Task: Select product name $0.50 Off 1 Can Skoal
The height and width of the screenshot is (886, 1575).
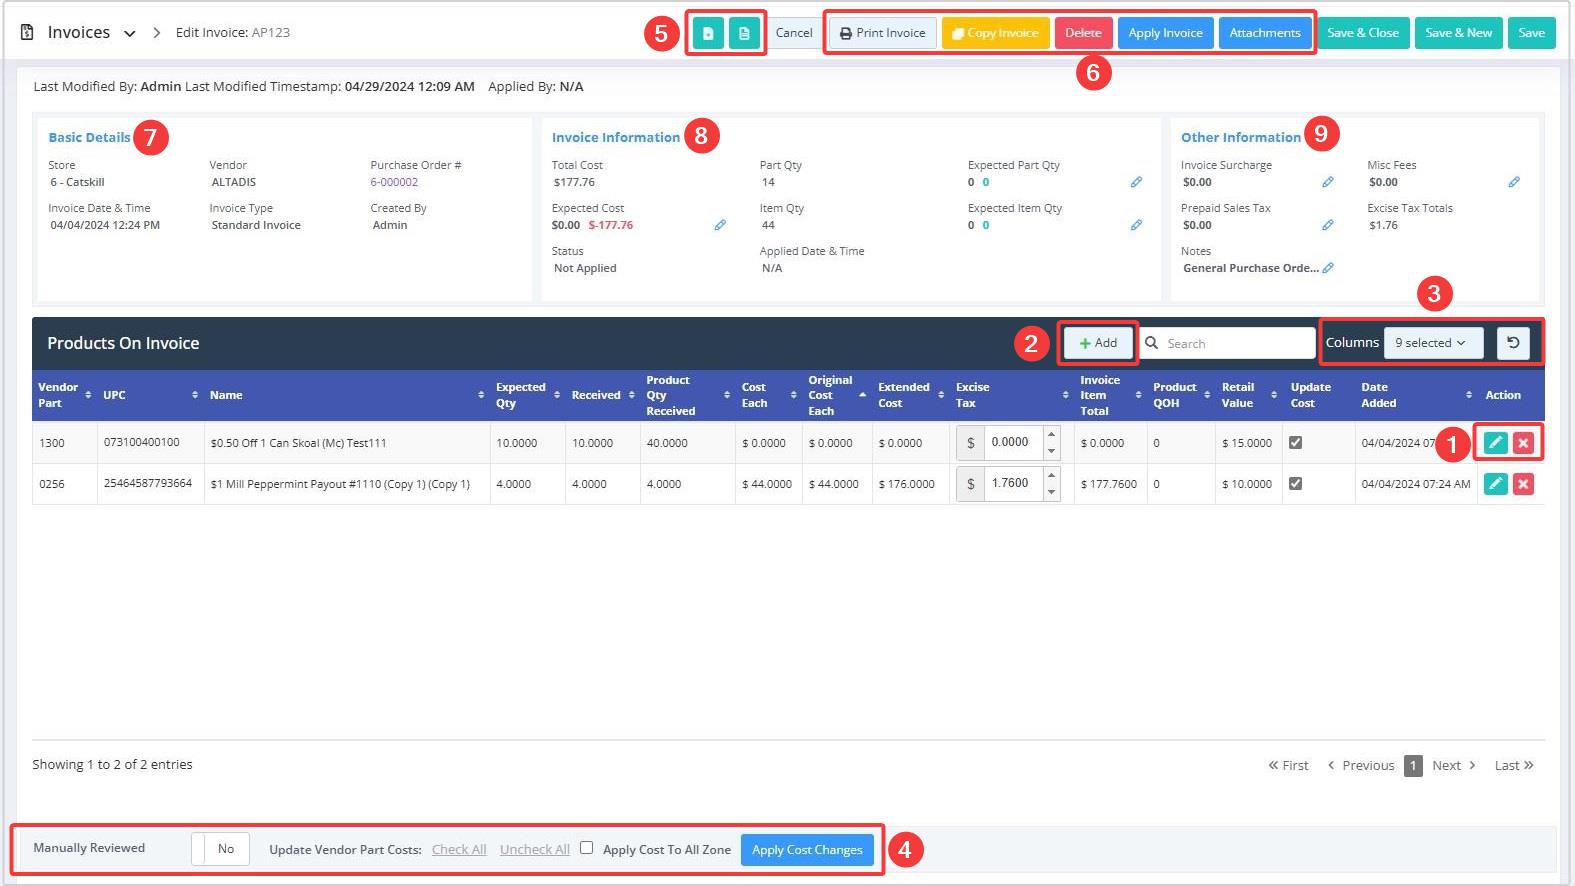Action: click(298, 443)
